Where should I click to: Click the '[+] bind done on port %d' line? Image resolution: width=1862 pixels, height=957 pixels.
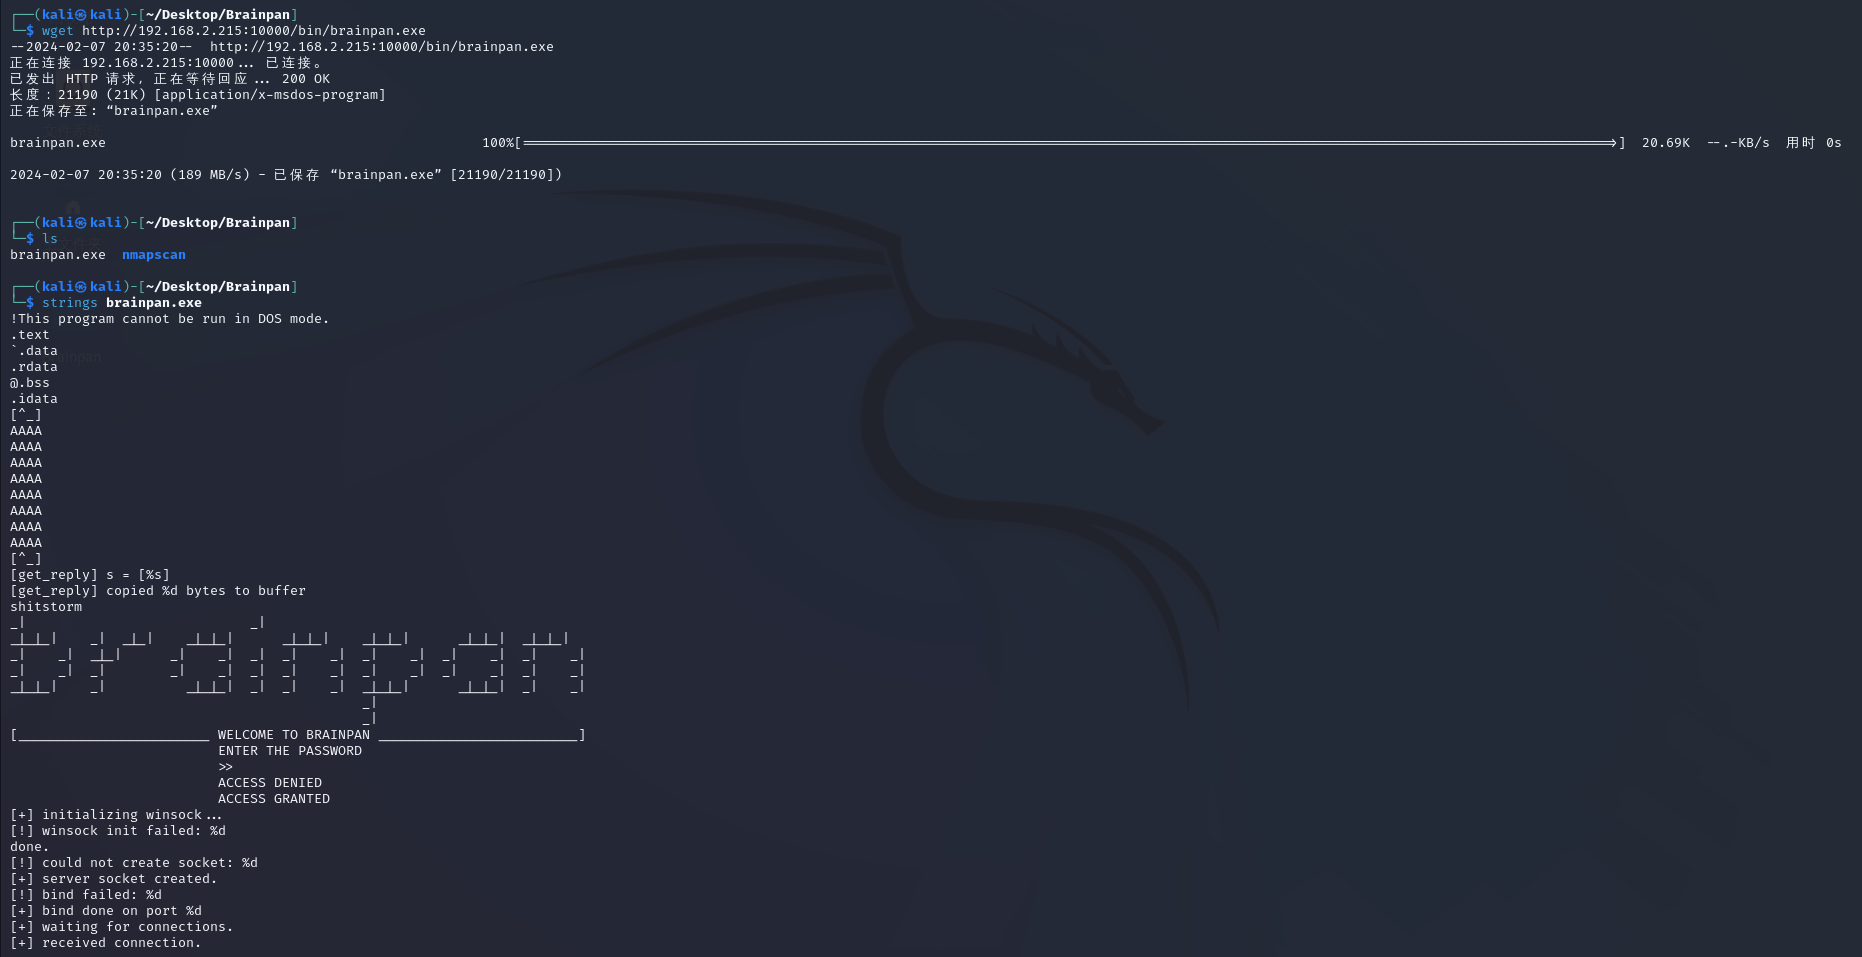click(x=106, y=911)
